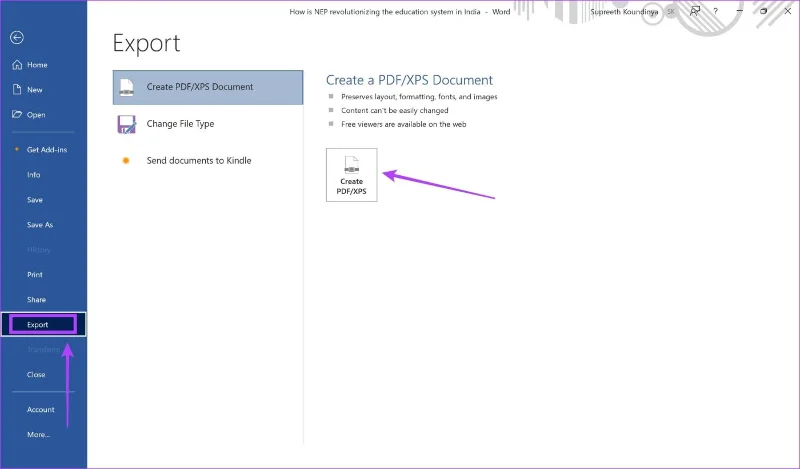The height and width of the screenshot is (469, 800).
Task: Click the Change File Type floppy icon
Action: point(127,124)
